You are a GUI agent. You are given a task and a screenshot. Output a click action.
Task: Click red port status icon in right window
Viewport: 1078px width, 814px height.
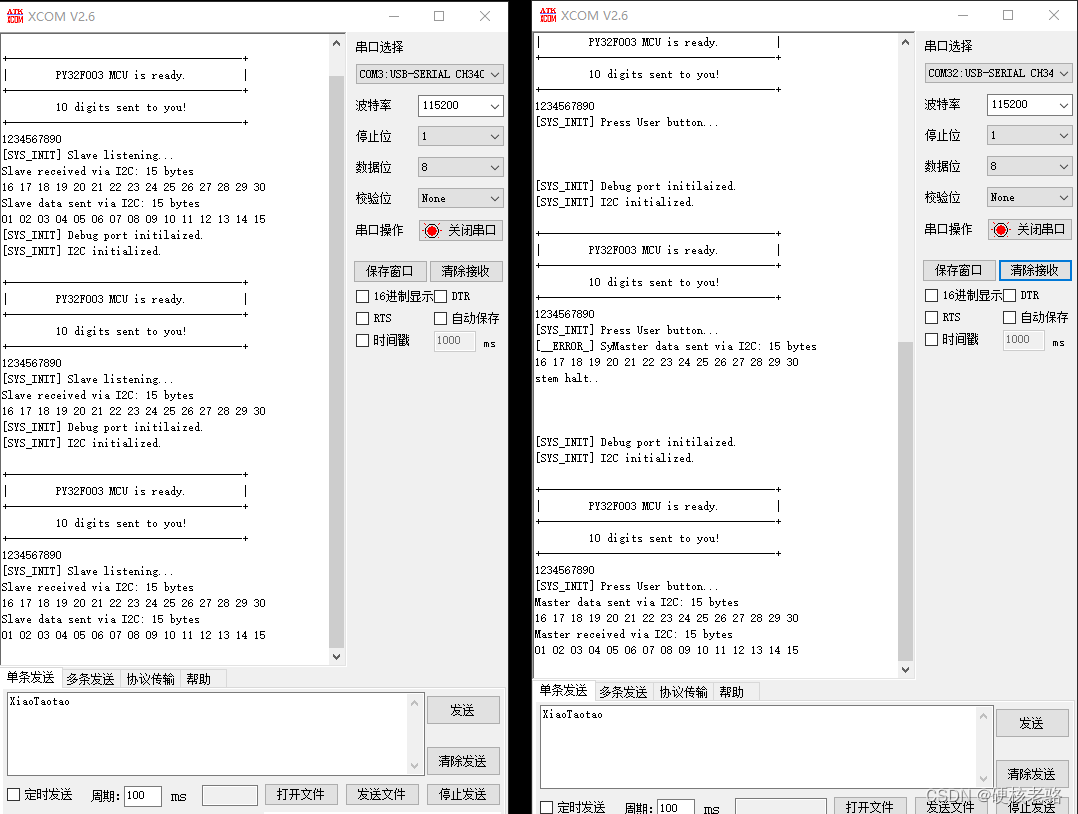point(1000,230)
